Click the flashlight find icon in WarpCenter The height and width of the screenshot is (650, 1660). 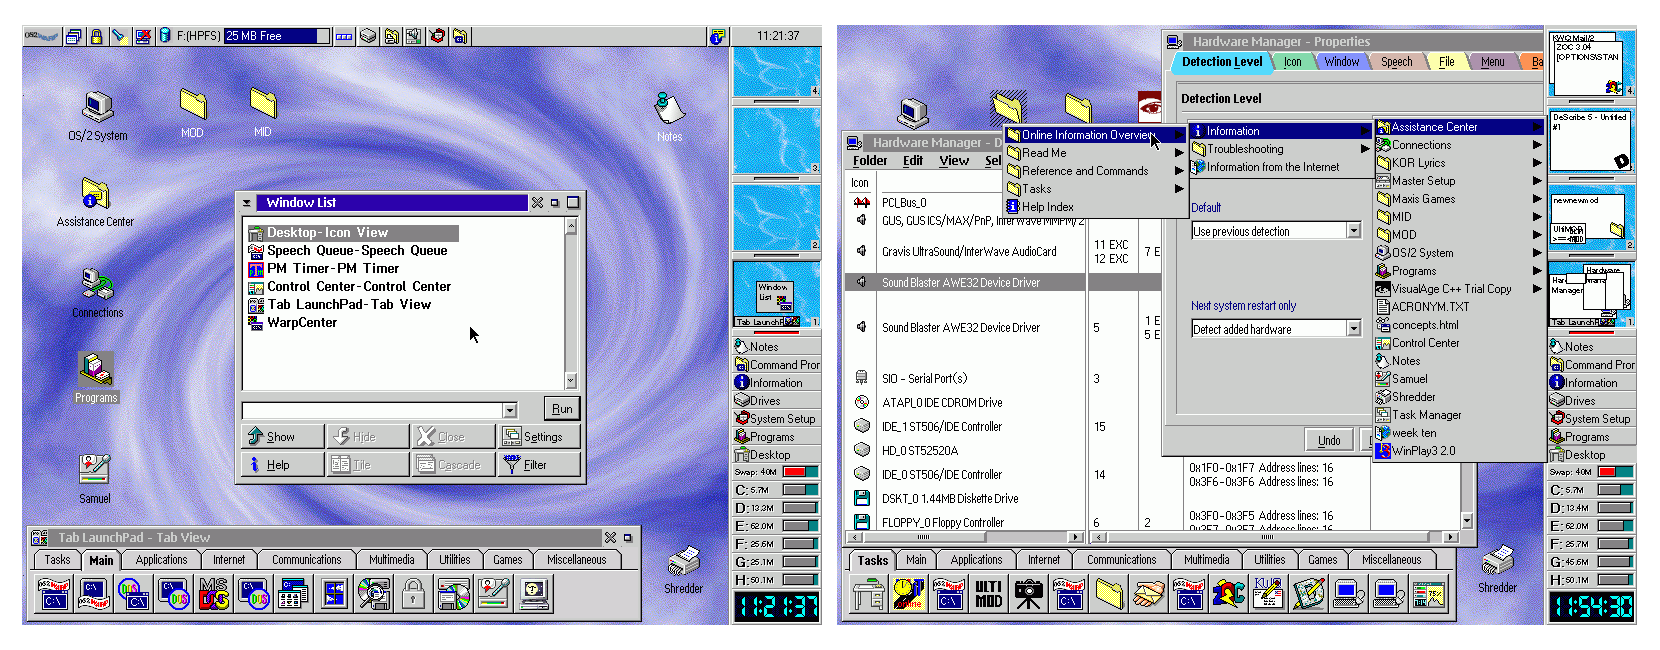click(119, 36)
